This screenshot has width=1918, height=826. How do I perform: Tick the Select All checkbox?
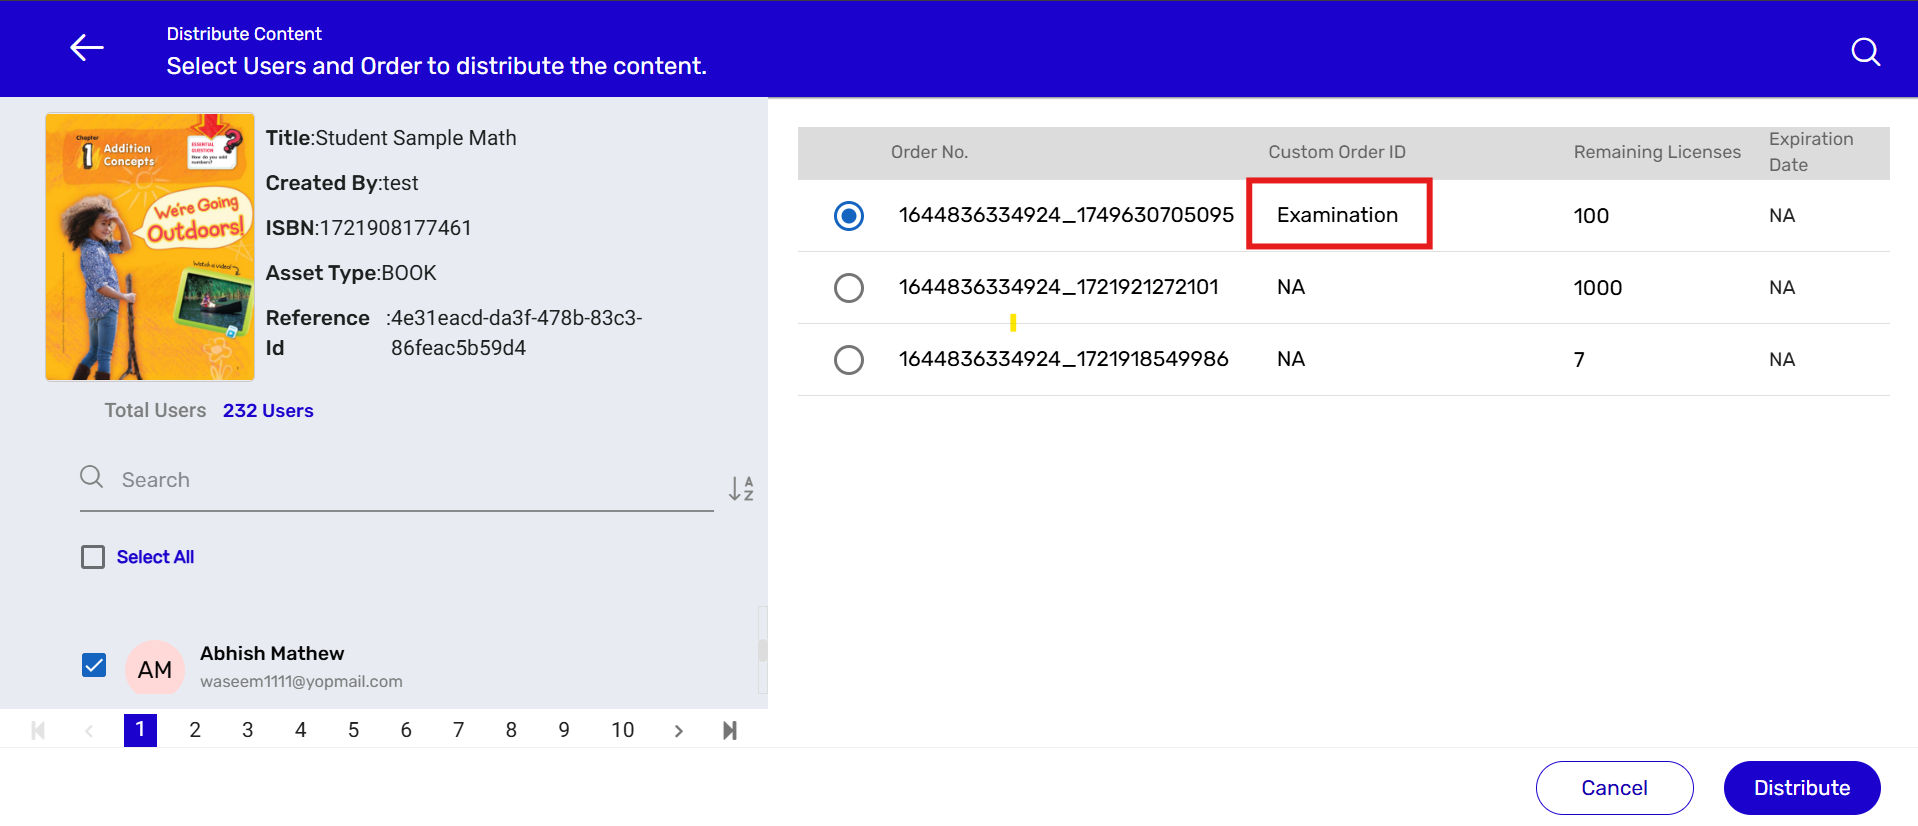click(93, 557)
